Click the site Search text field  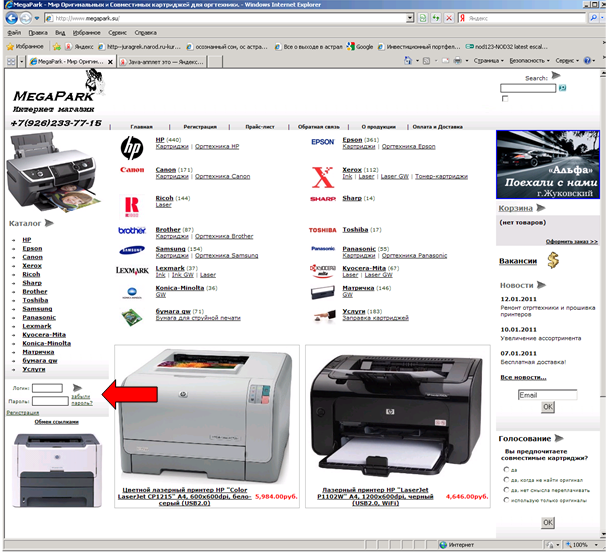point(528,88)
